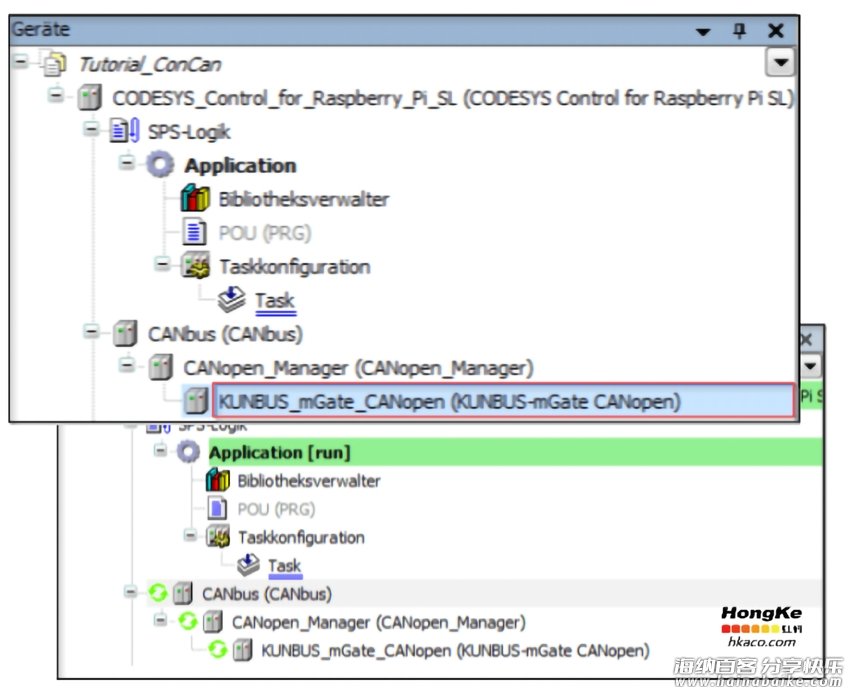Select Taskkonfiguration in the top panel
The height and width of the screenshot is (692, 850).
click(x=295, y=267)
